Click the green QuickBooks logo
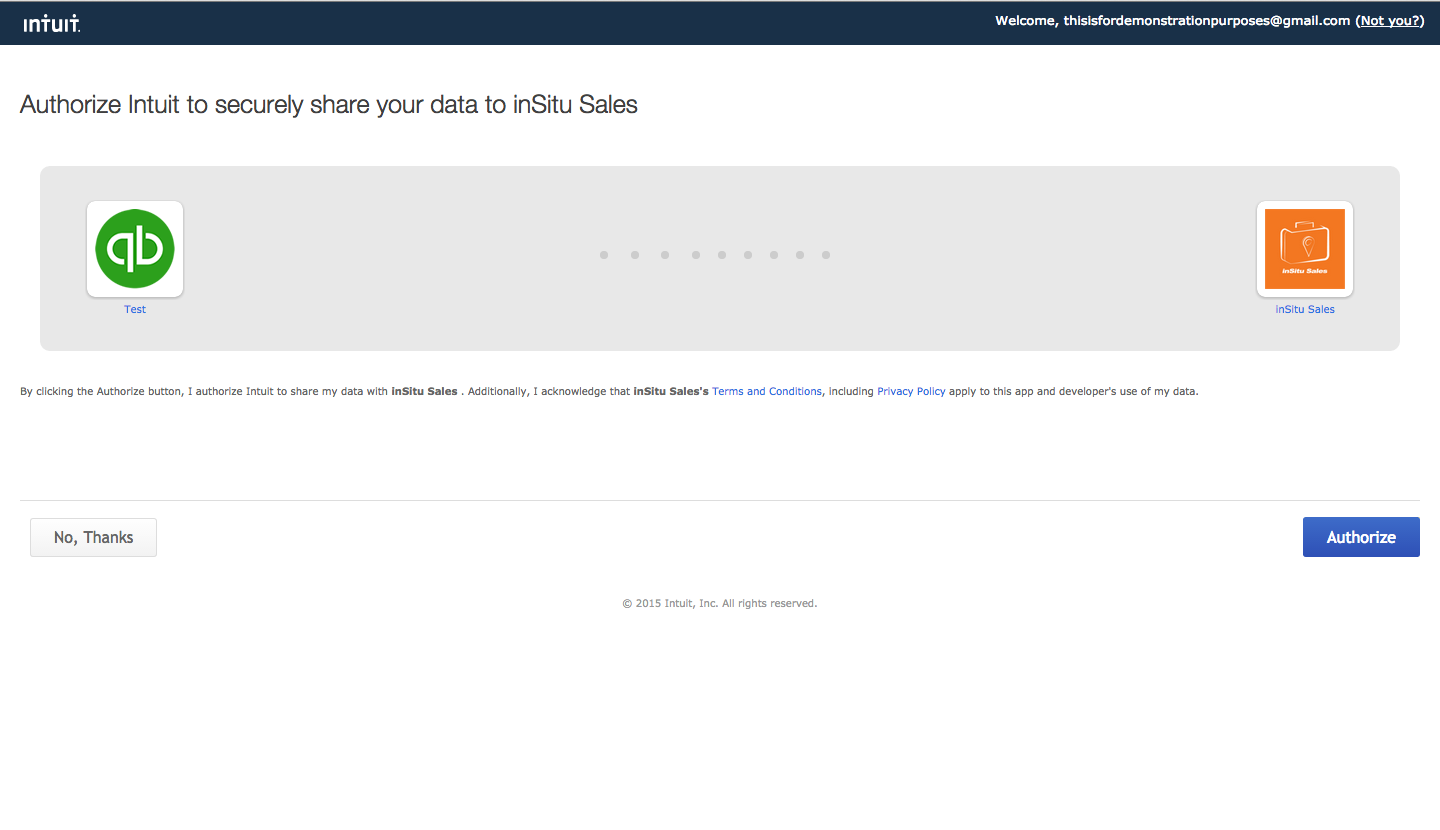 pos(135,249)
